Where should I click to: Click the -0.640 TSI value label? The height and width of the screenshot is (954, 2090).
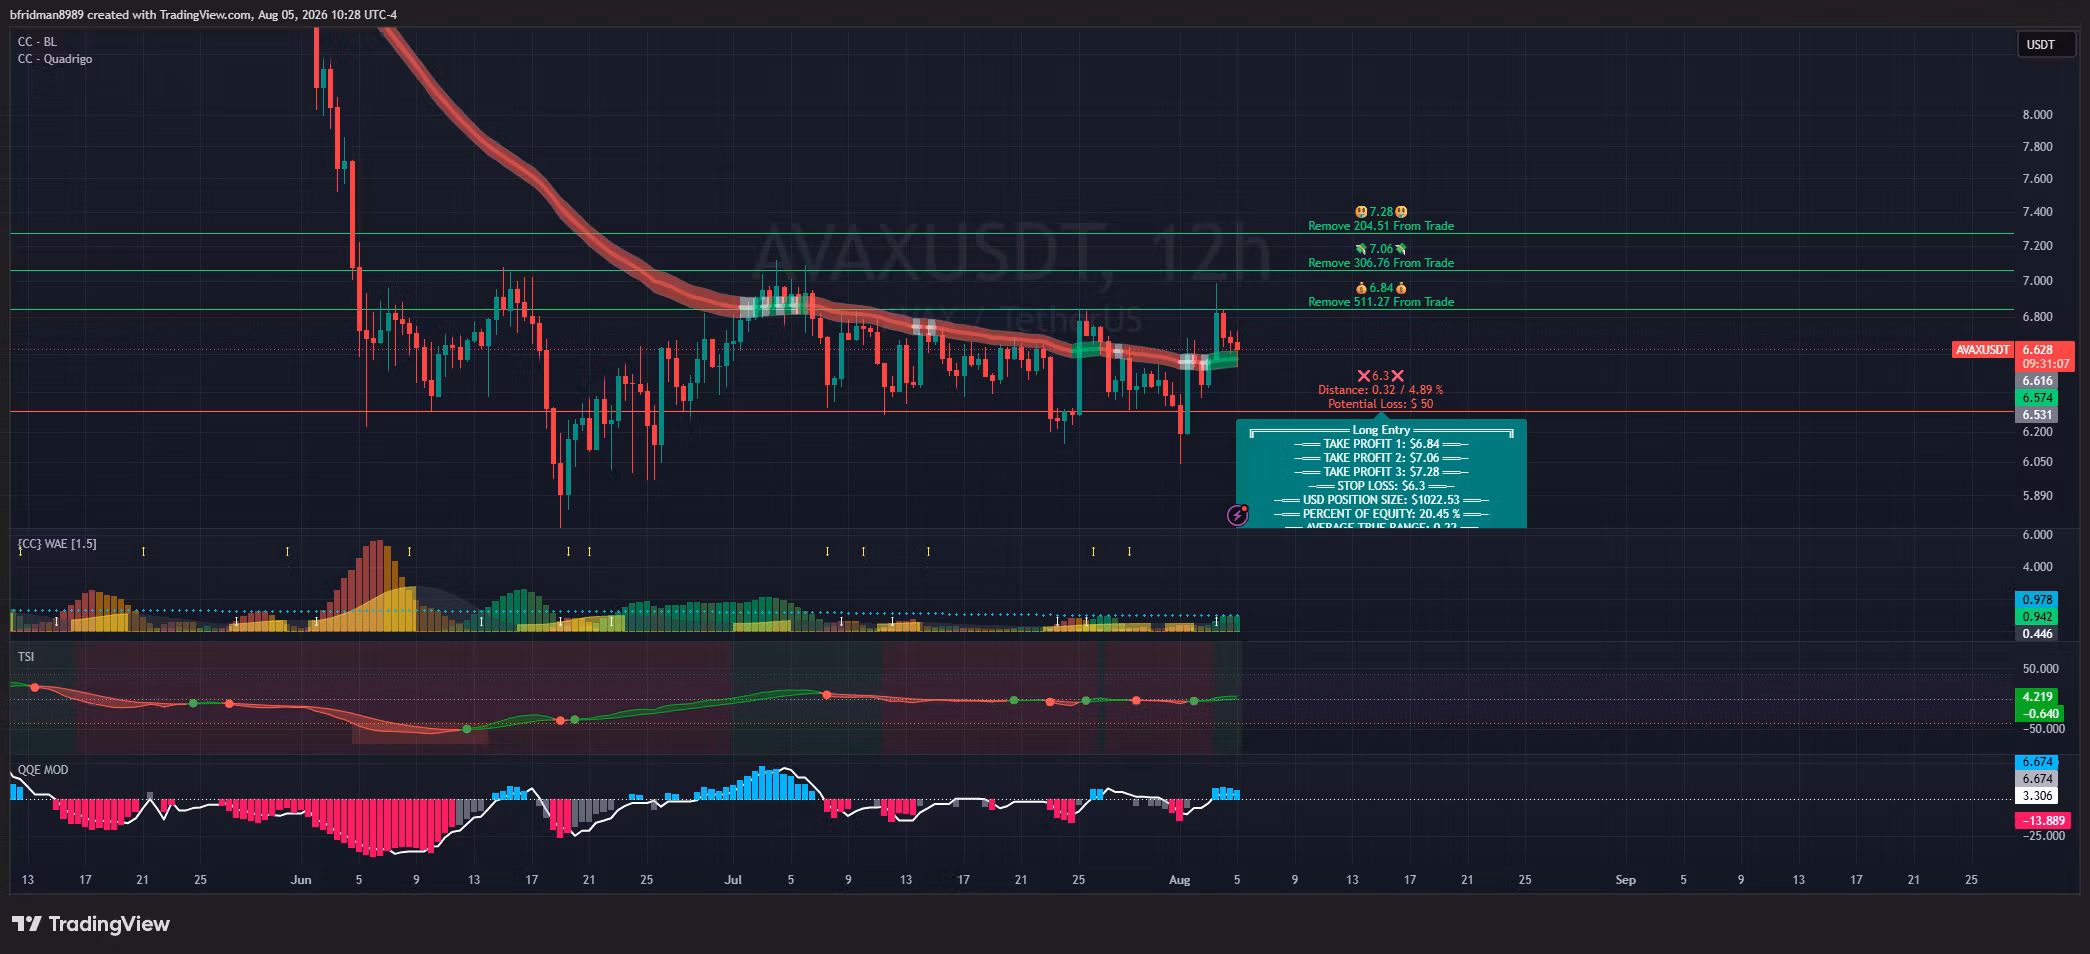[x=2038, y=714]
